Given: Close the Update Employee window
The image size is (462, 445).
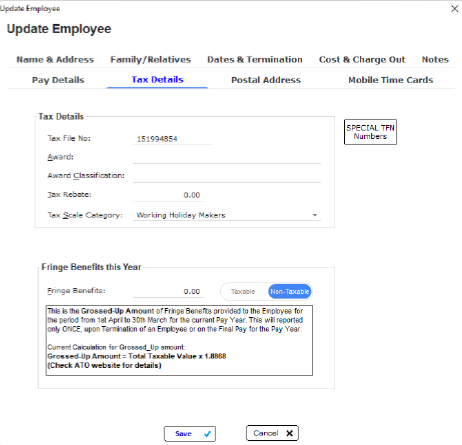Looking at the screenshot, I should click(454, 9).
